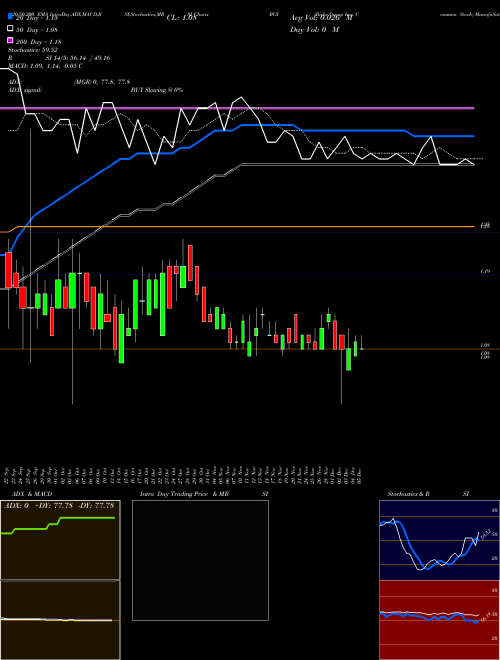Click the tallest red candle at the price peak

(190, 263)
